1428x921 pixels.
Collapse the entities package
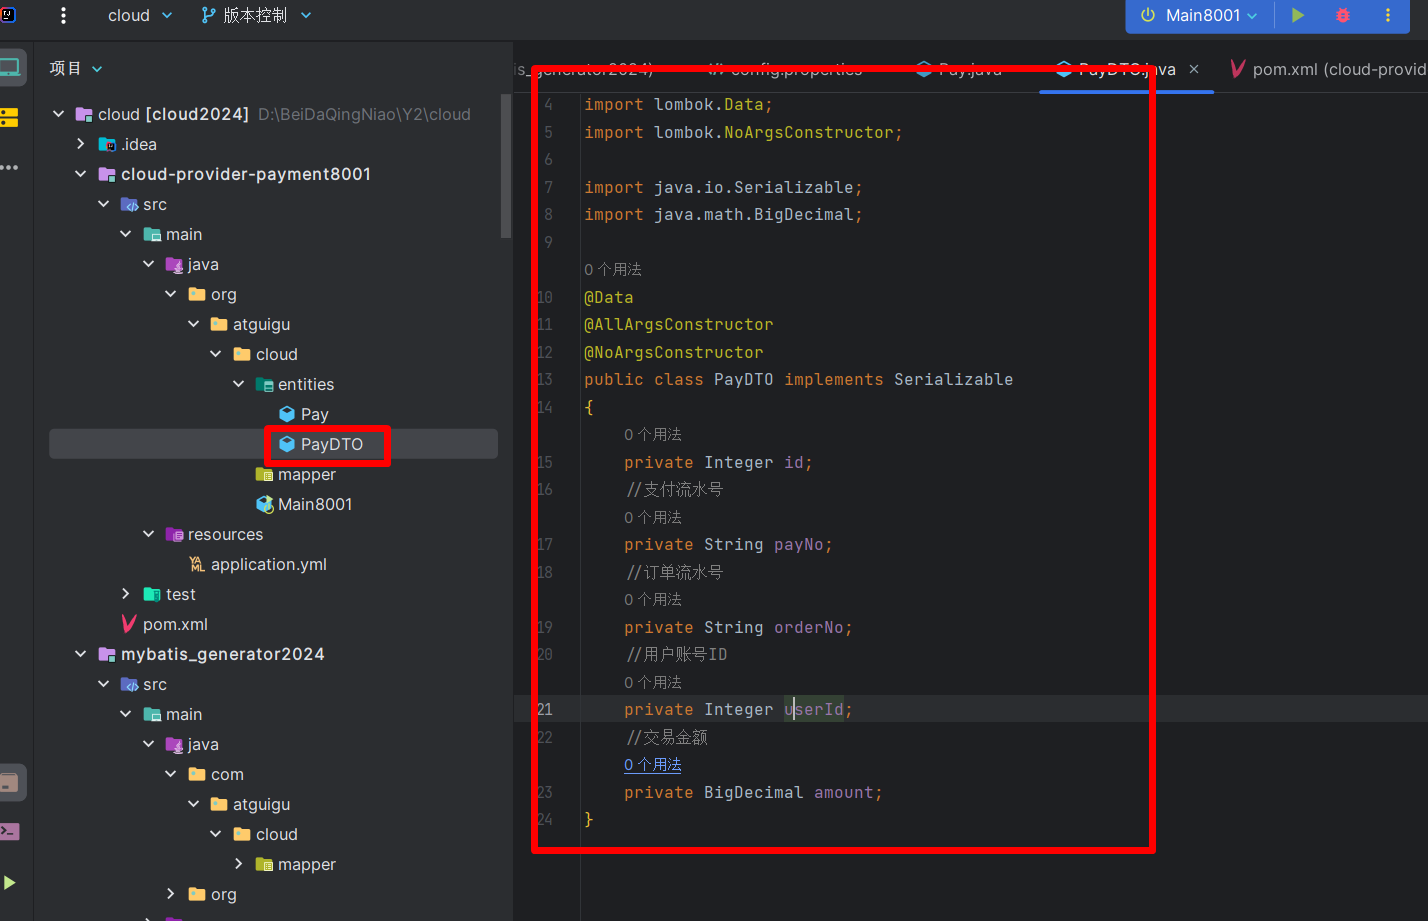238,384
